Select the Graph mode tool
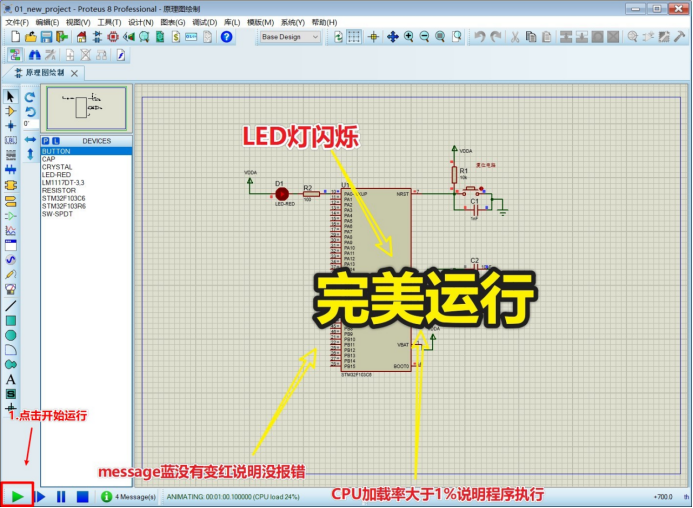Viewport: 693px width, 508px height. pyautogui.click(x=11, y=230)
